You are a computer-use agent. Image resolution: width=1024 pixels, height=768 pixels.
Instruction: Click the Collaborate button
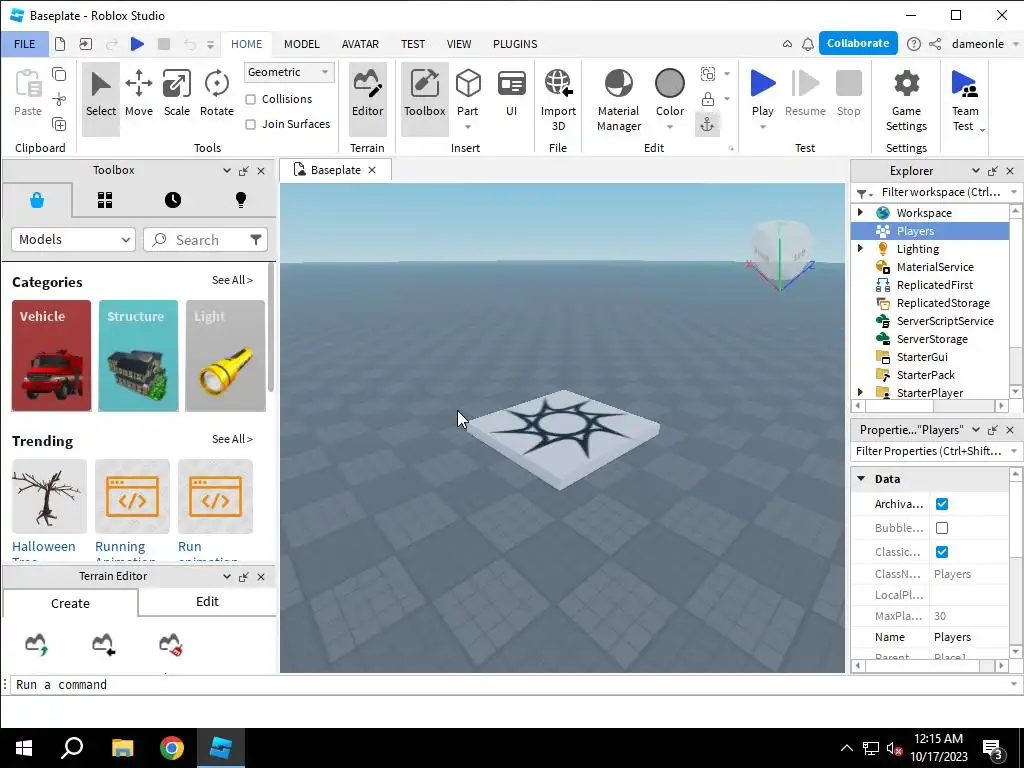tap(857, 43)
